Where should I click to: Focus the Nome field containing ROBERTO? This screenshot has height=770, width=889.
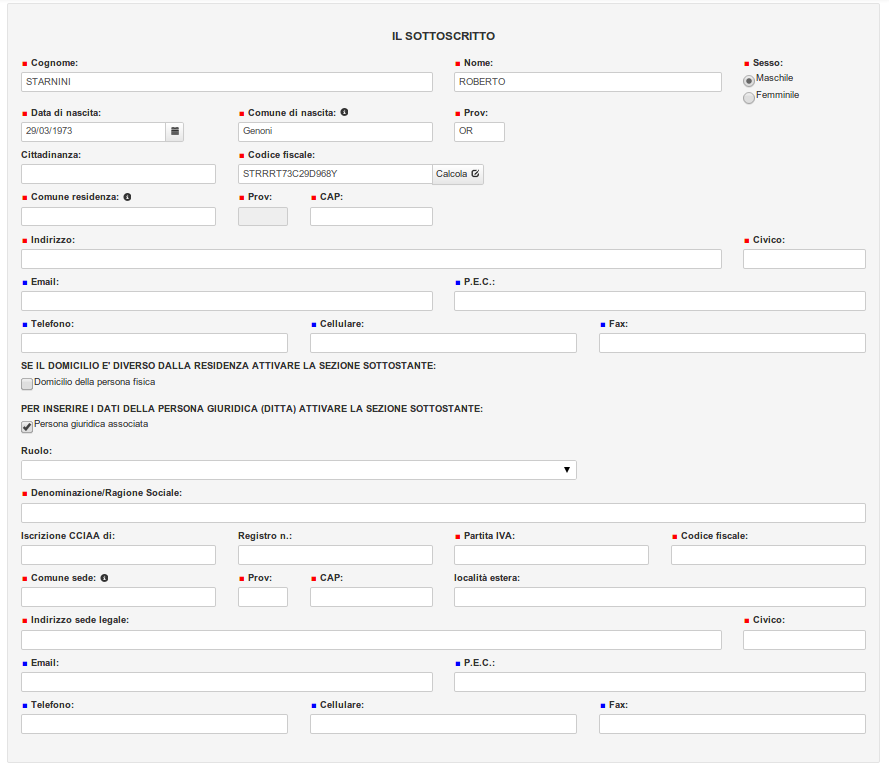588,82
